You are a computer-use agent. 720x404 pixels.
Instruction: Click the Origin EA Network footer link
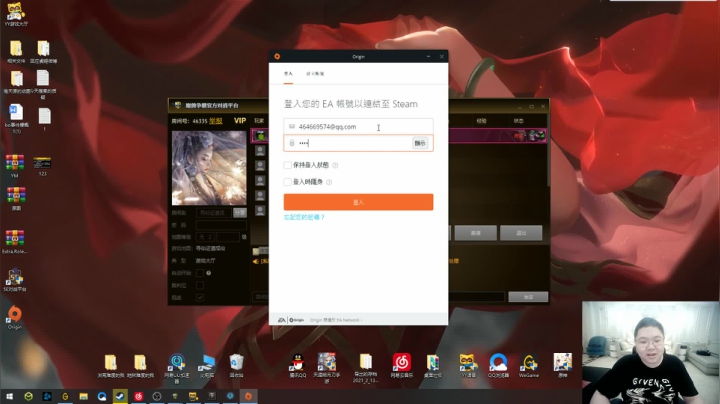[336, 320]
